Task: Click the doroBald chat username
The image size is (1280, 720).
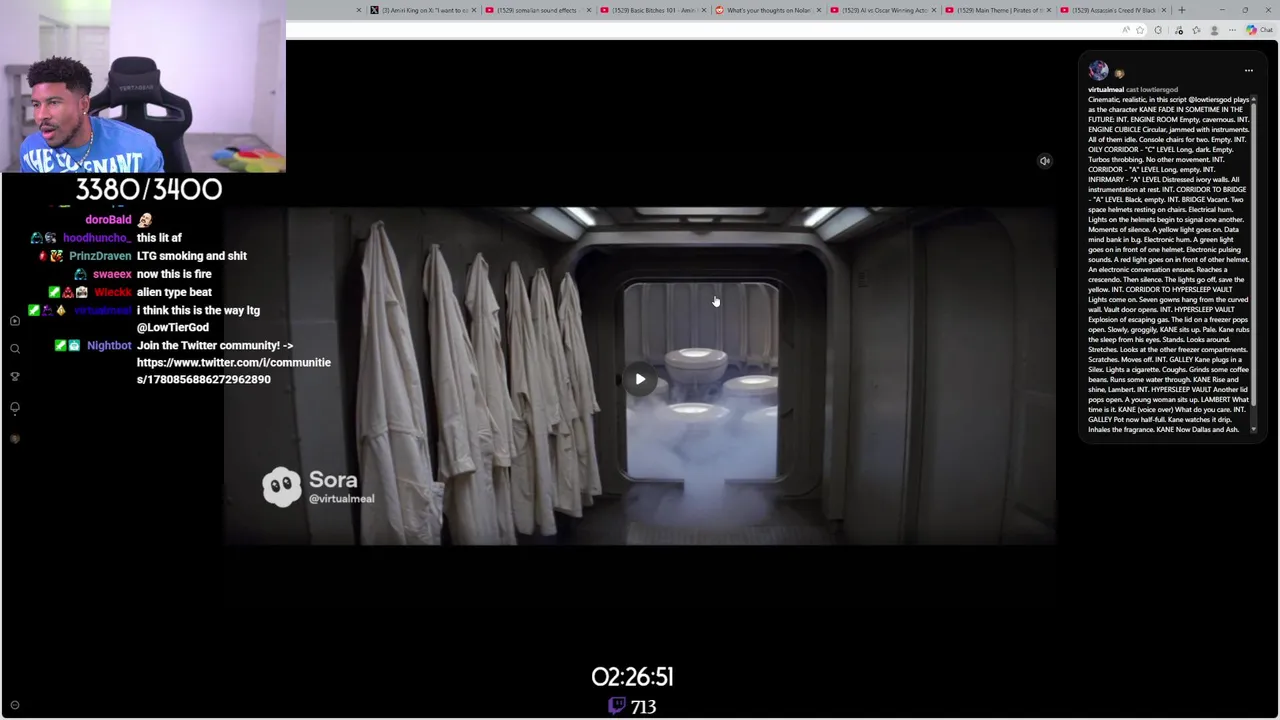Action: tap(108, 220)
